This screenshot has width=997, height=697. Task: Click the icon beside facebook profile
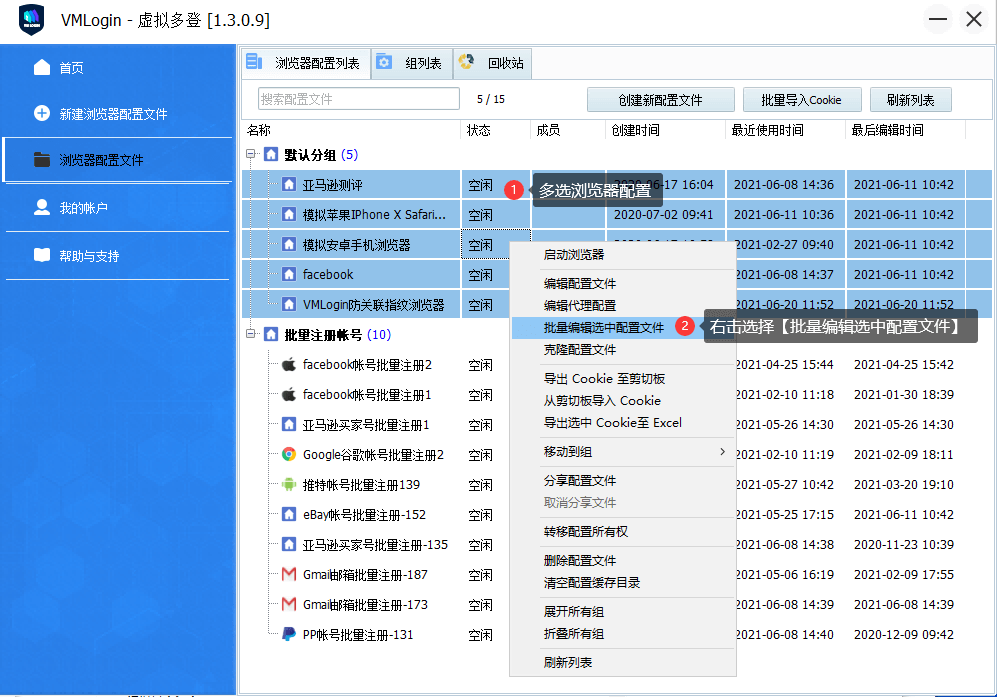[x=289, y=274]
